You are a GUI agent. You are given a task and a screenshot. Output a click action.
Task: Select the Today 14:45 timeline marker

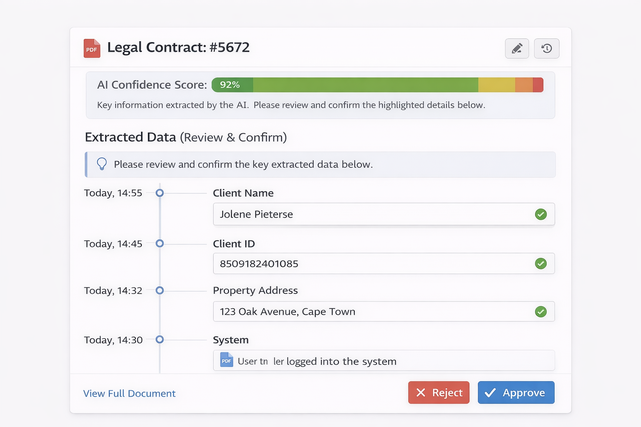click(159, 243)
